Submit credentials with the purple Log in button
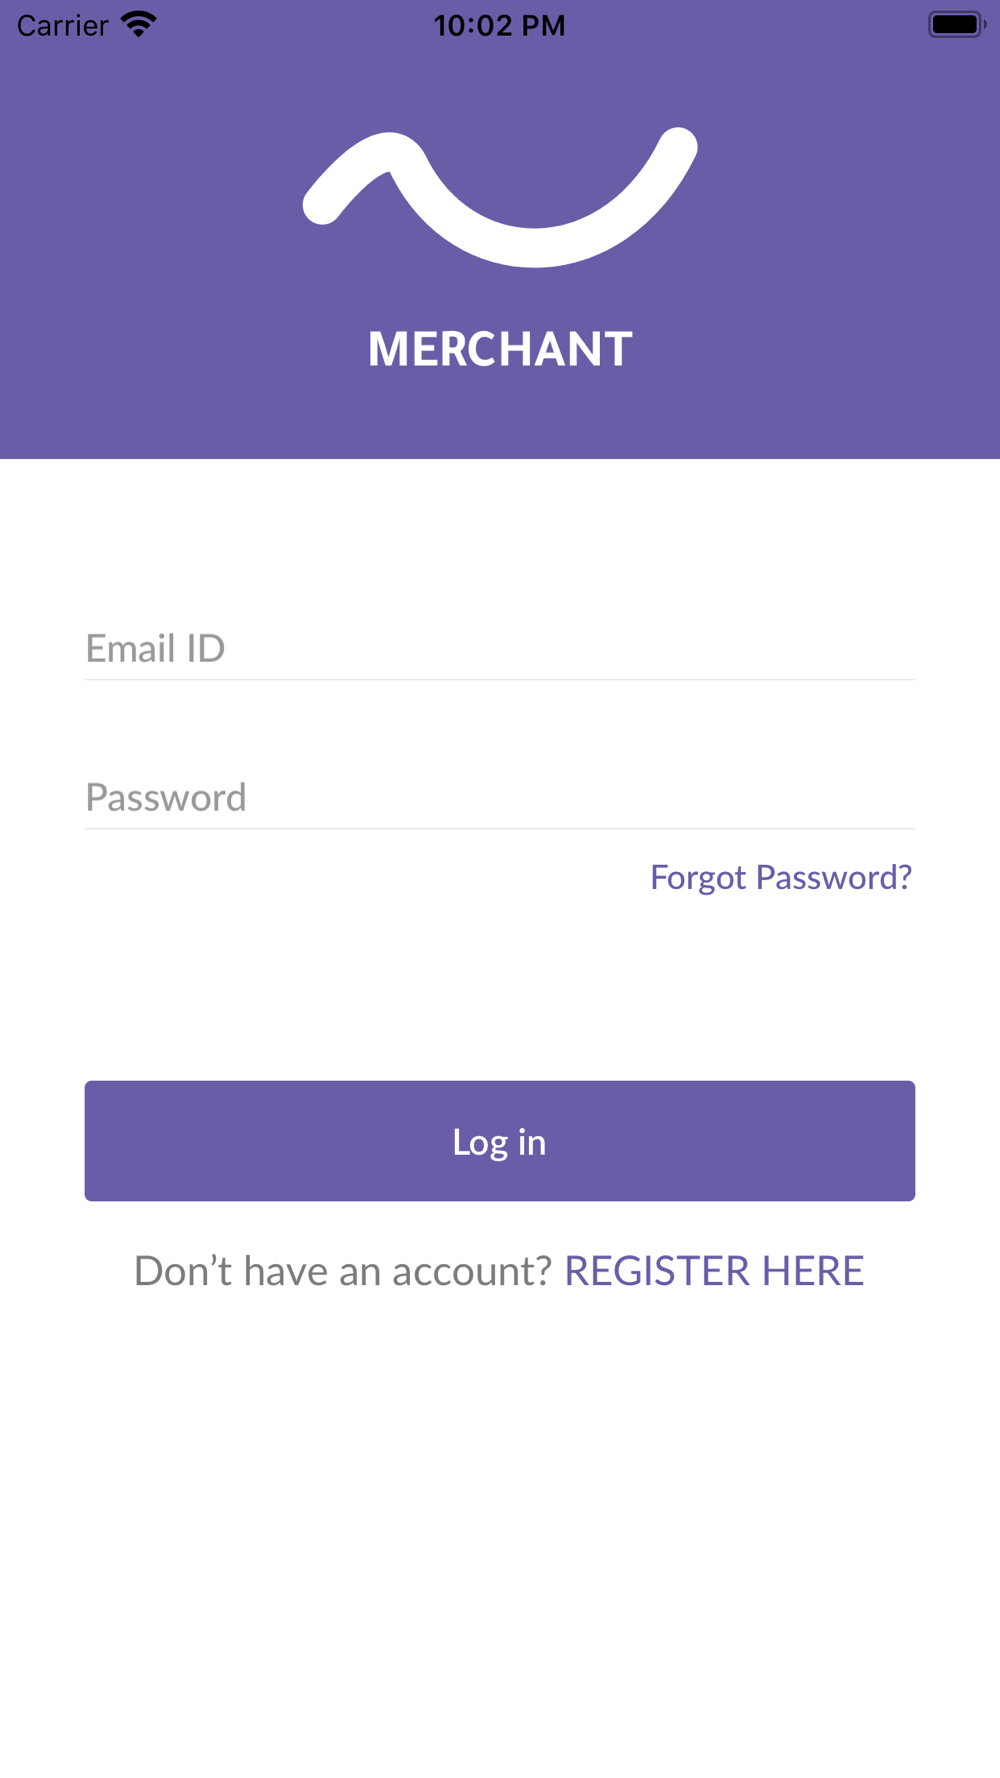1000x1778 pixels. click(x=500, y=1141)
